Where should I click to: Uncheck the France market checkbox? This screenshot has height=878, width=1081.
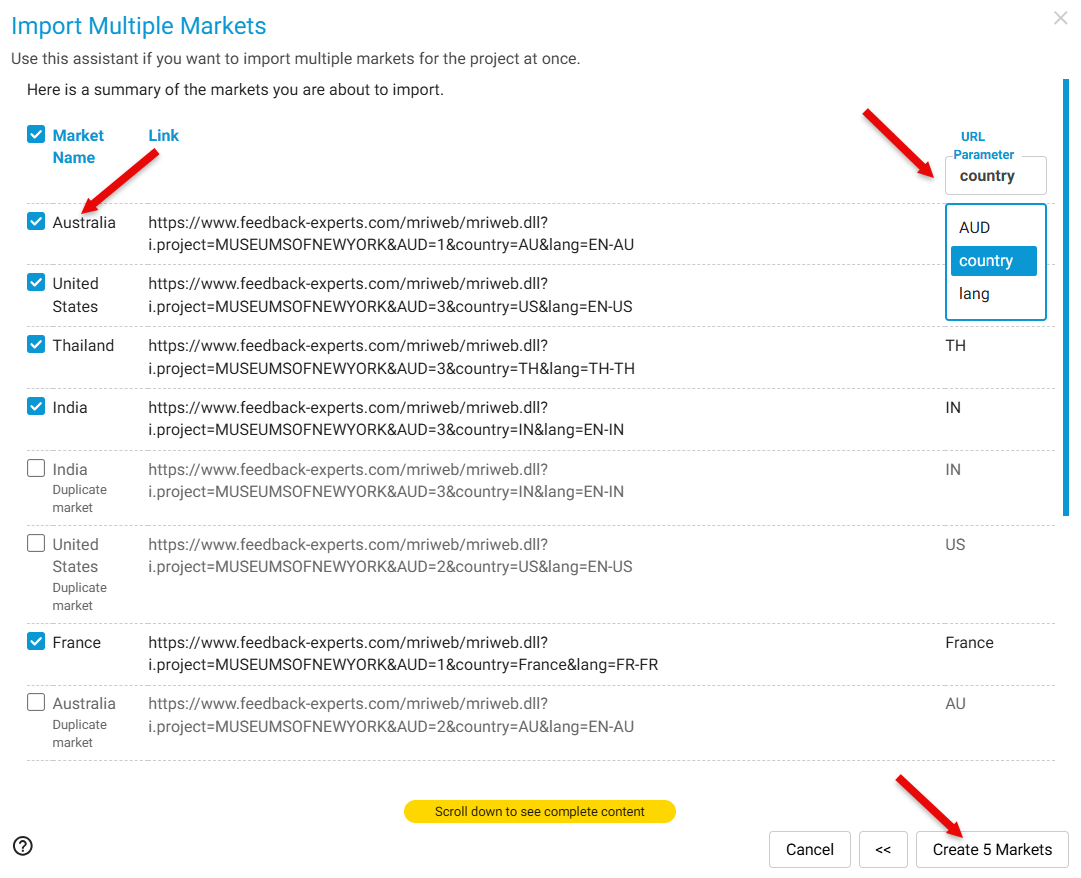point(36,641)
